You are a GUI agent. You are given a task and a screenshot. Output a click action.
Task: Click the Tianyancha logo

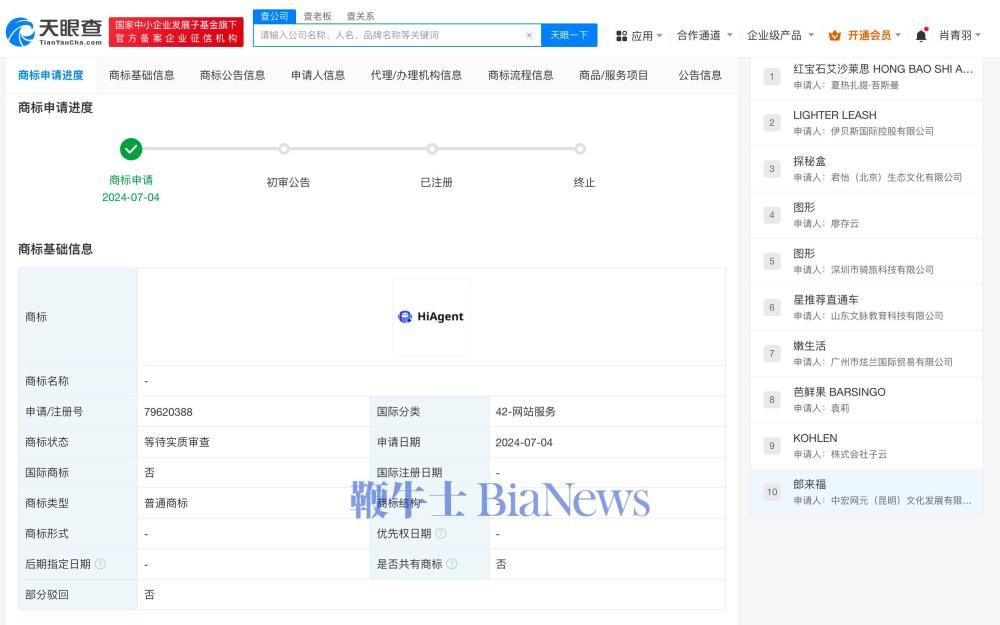tap(54, 31)
